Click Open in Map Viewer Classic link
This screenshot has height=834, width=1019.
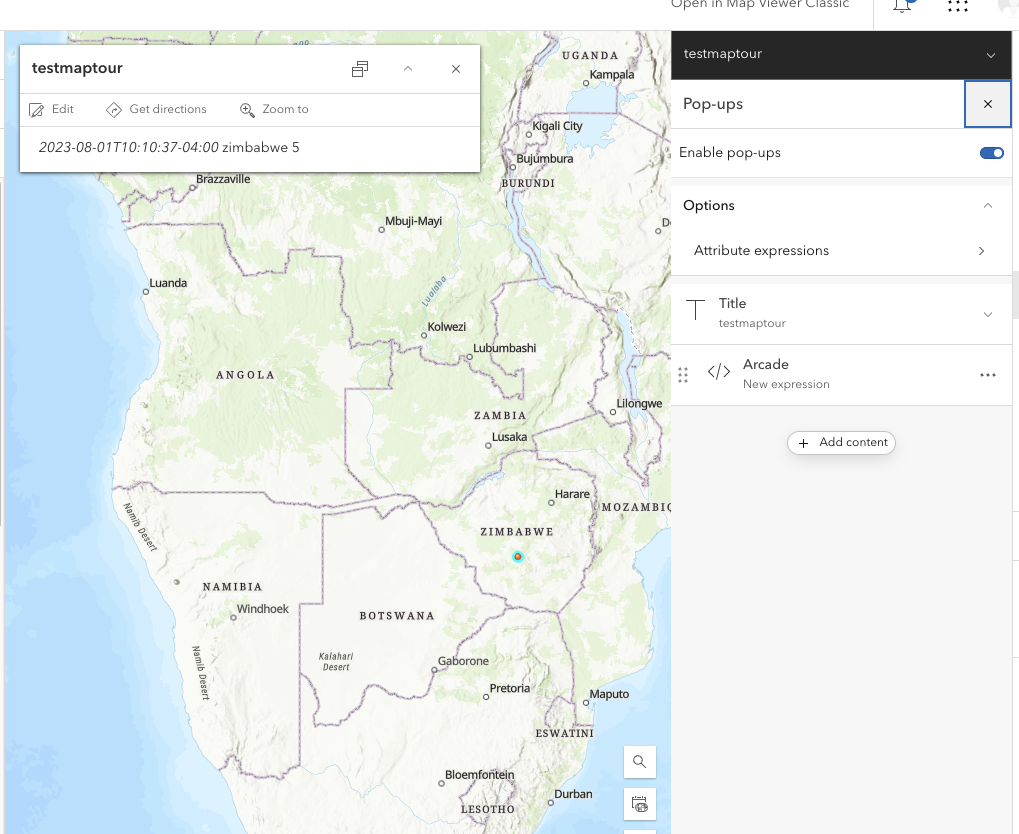point(760,5)
